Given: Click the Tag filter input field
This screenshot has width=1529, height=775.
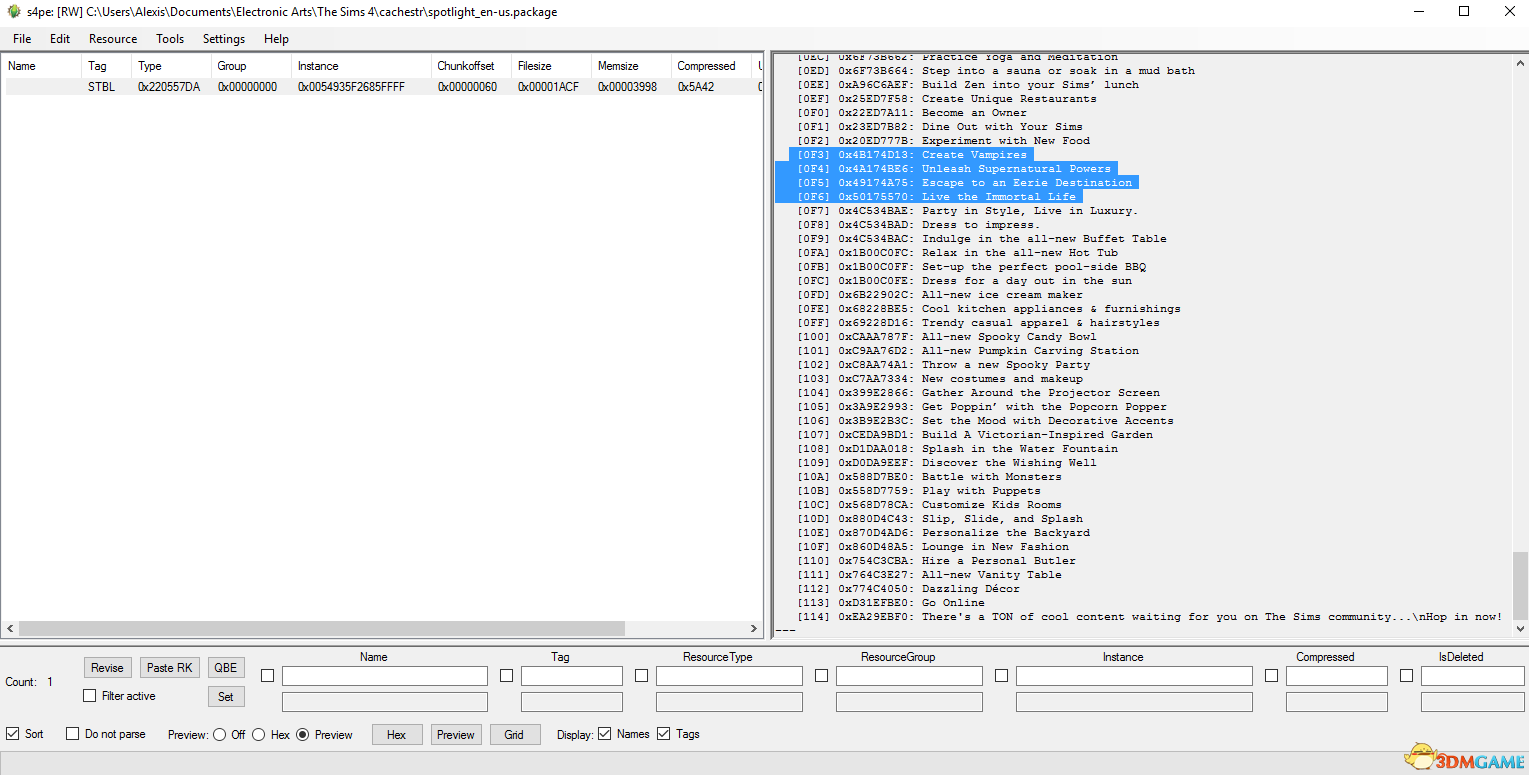Looking at the screenshot, I should [572, 676].
